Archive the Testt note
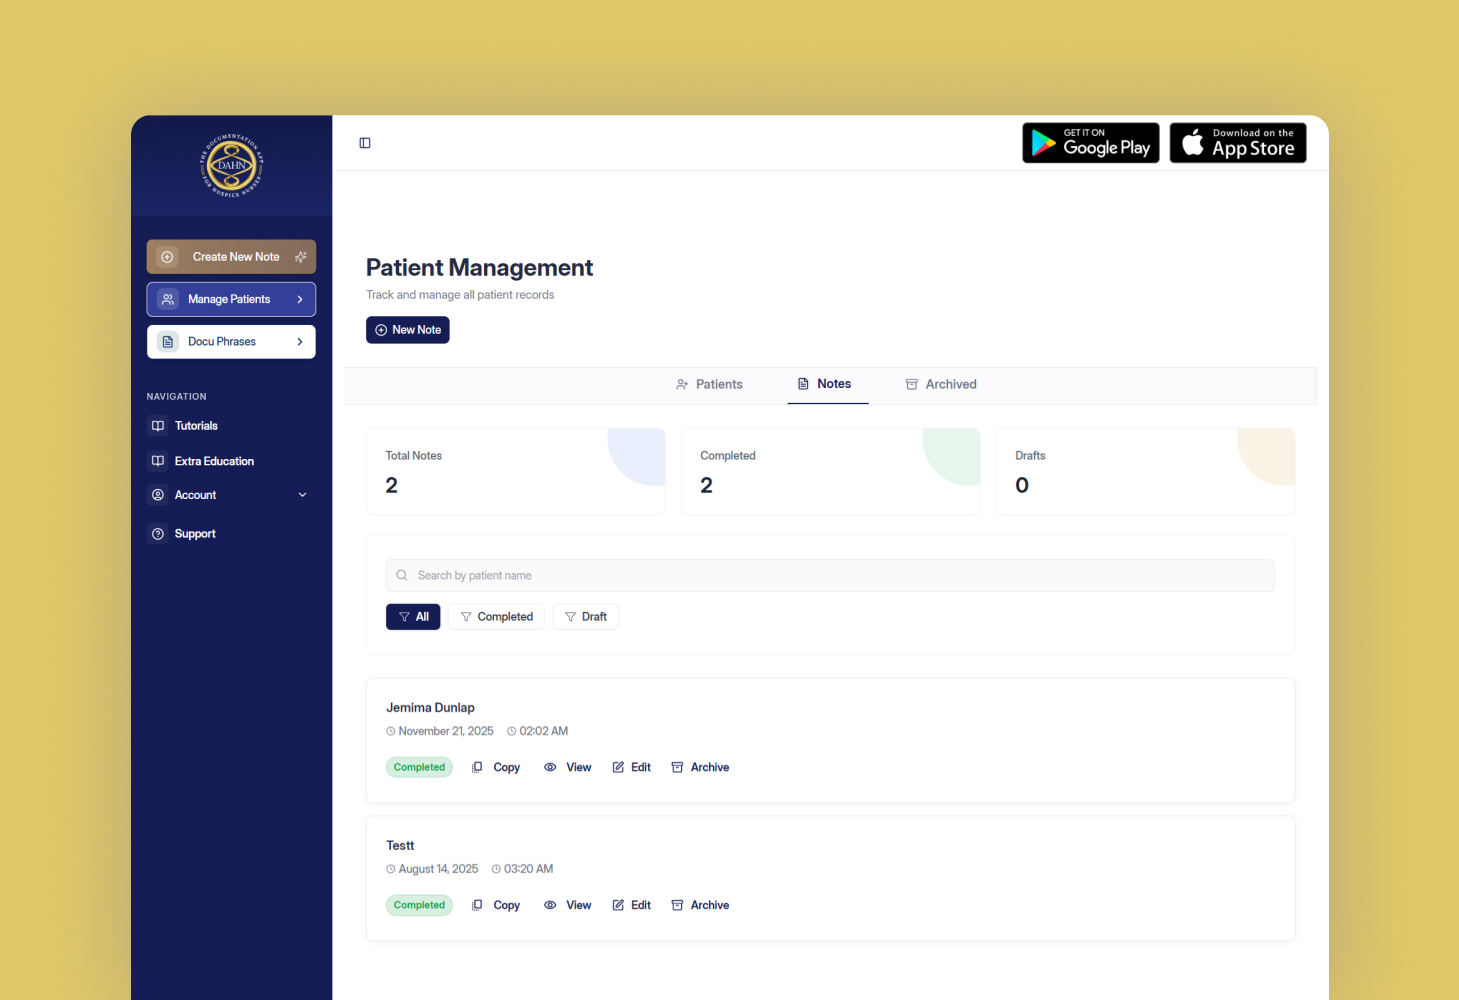This screenshot has height=1000, width=1459. [x=700, y=905]
